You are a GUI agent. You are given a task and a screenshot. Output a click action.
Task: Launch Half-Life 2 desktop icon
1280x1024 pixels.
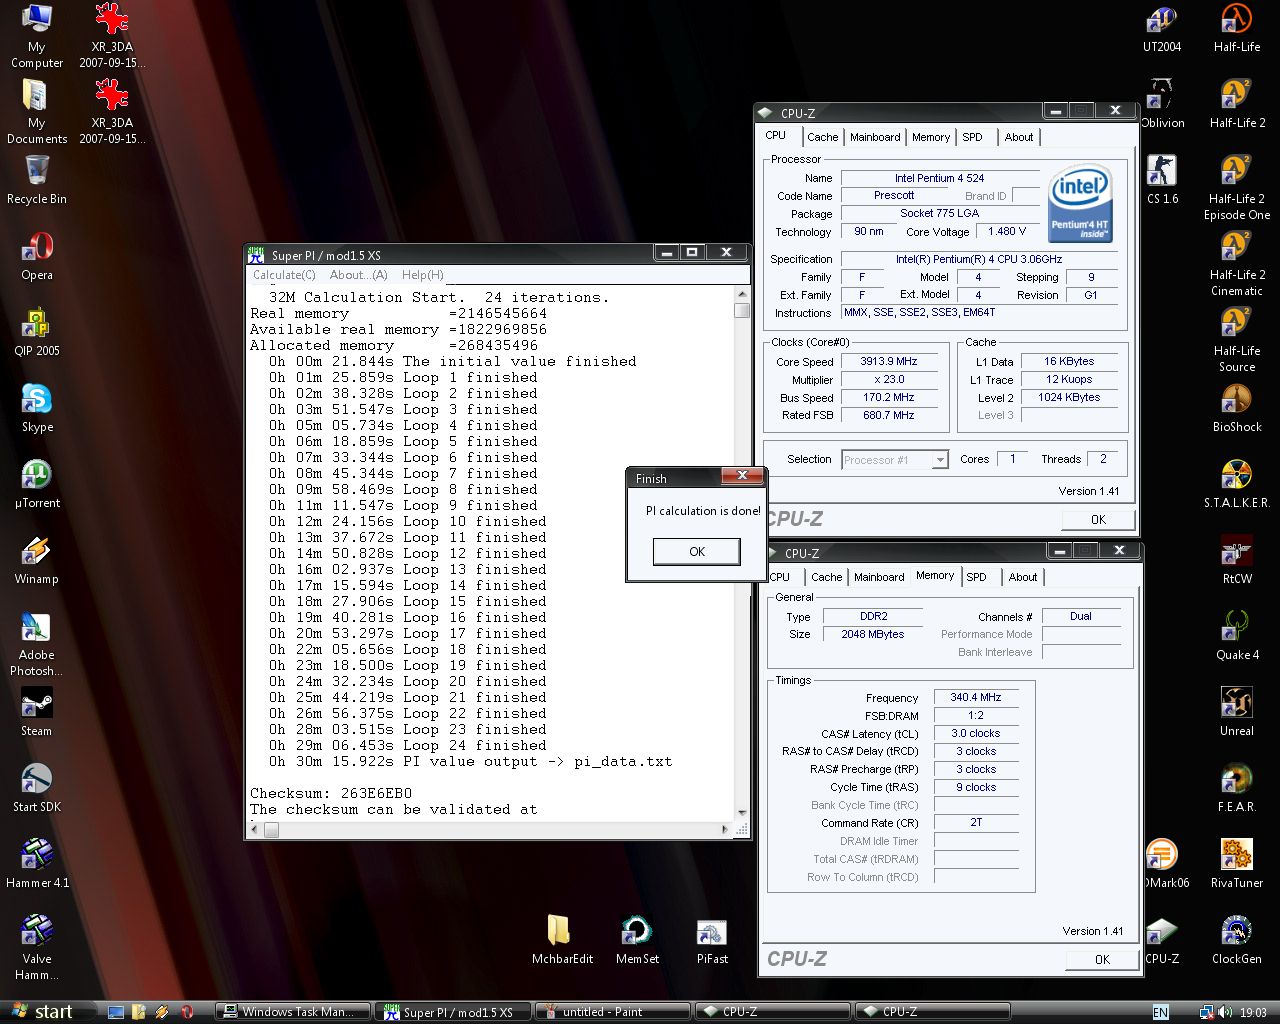(1237, 104)
